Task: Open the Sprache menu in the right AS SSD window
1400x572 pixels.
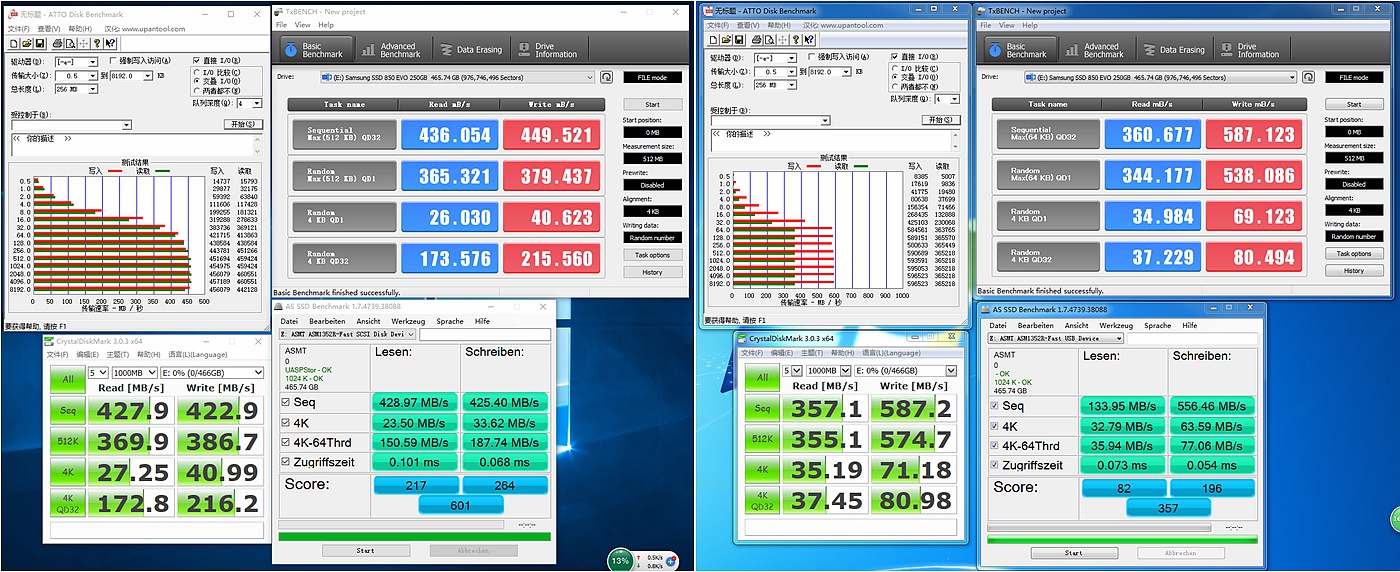Action: click(x=1157, y=325)
